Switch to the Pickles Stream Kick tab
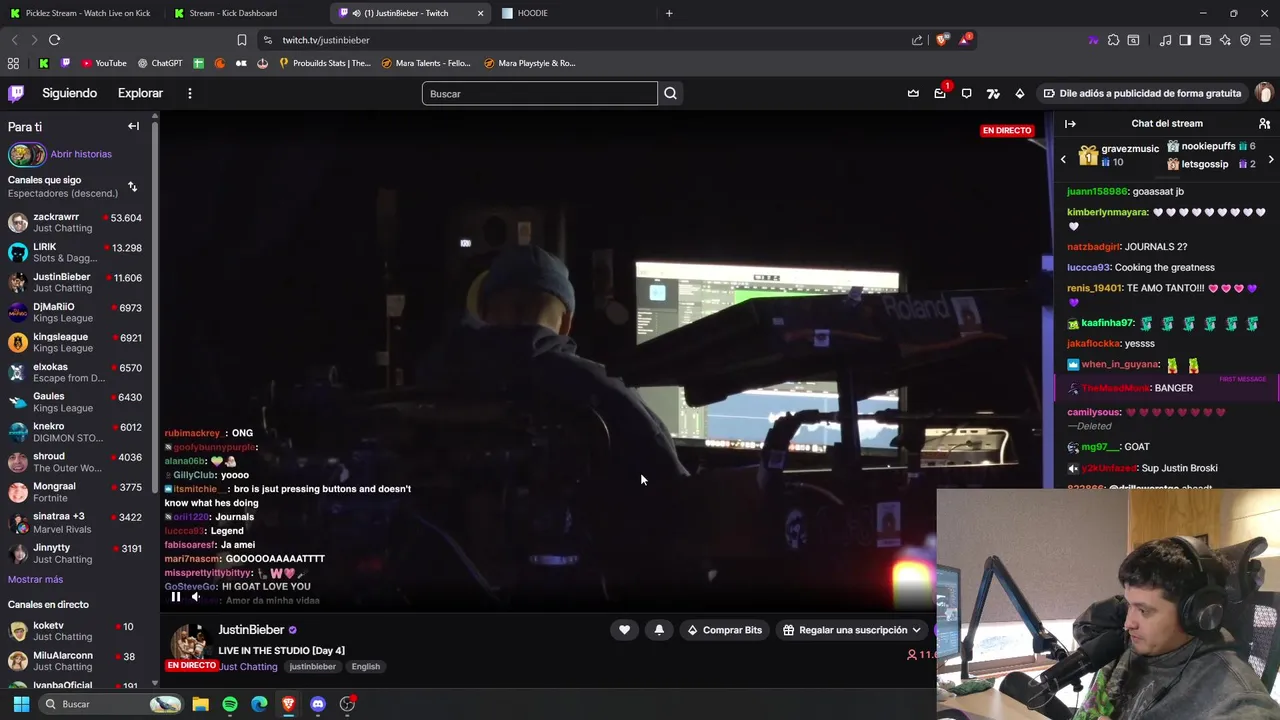1280x720 pixels. point(80,13)
